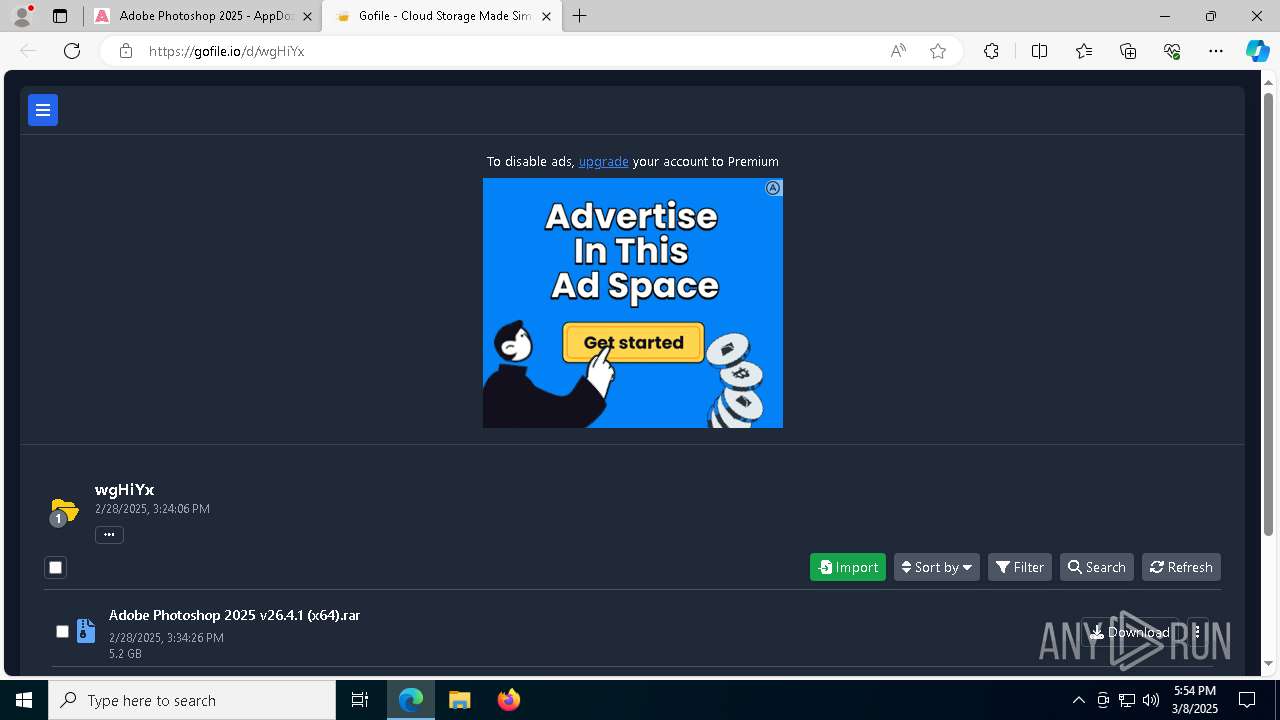Download the Photoshop rar file
The height and width of the screenshot is (720, 1280).
(1130, 632)
